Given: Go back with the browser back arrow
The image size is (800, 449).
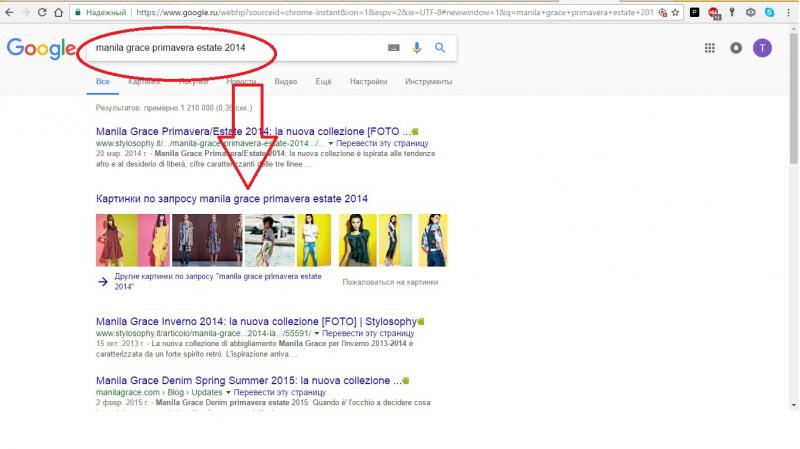Looking at the screenshot, I should click(9, 12).
